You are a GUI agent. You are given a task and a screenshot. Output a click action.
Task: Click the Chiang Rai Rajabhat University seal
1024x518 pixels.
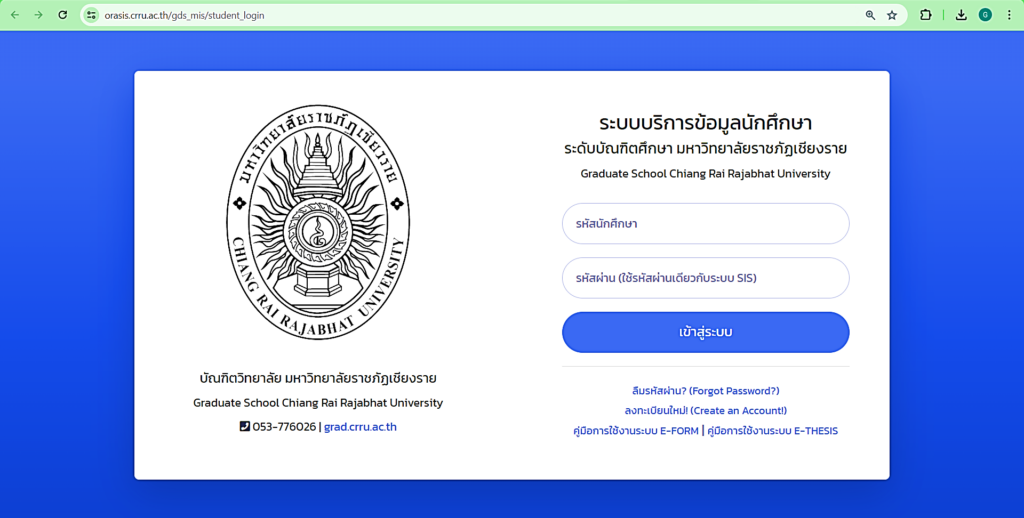(x=318, y=222)
